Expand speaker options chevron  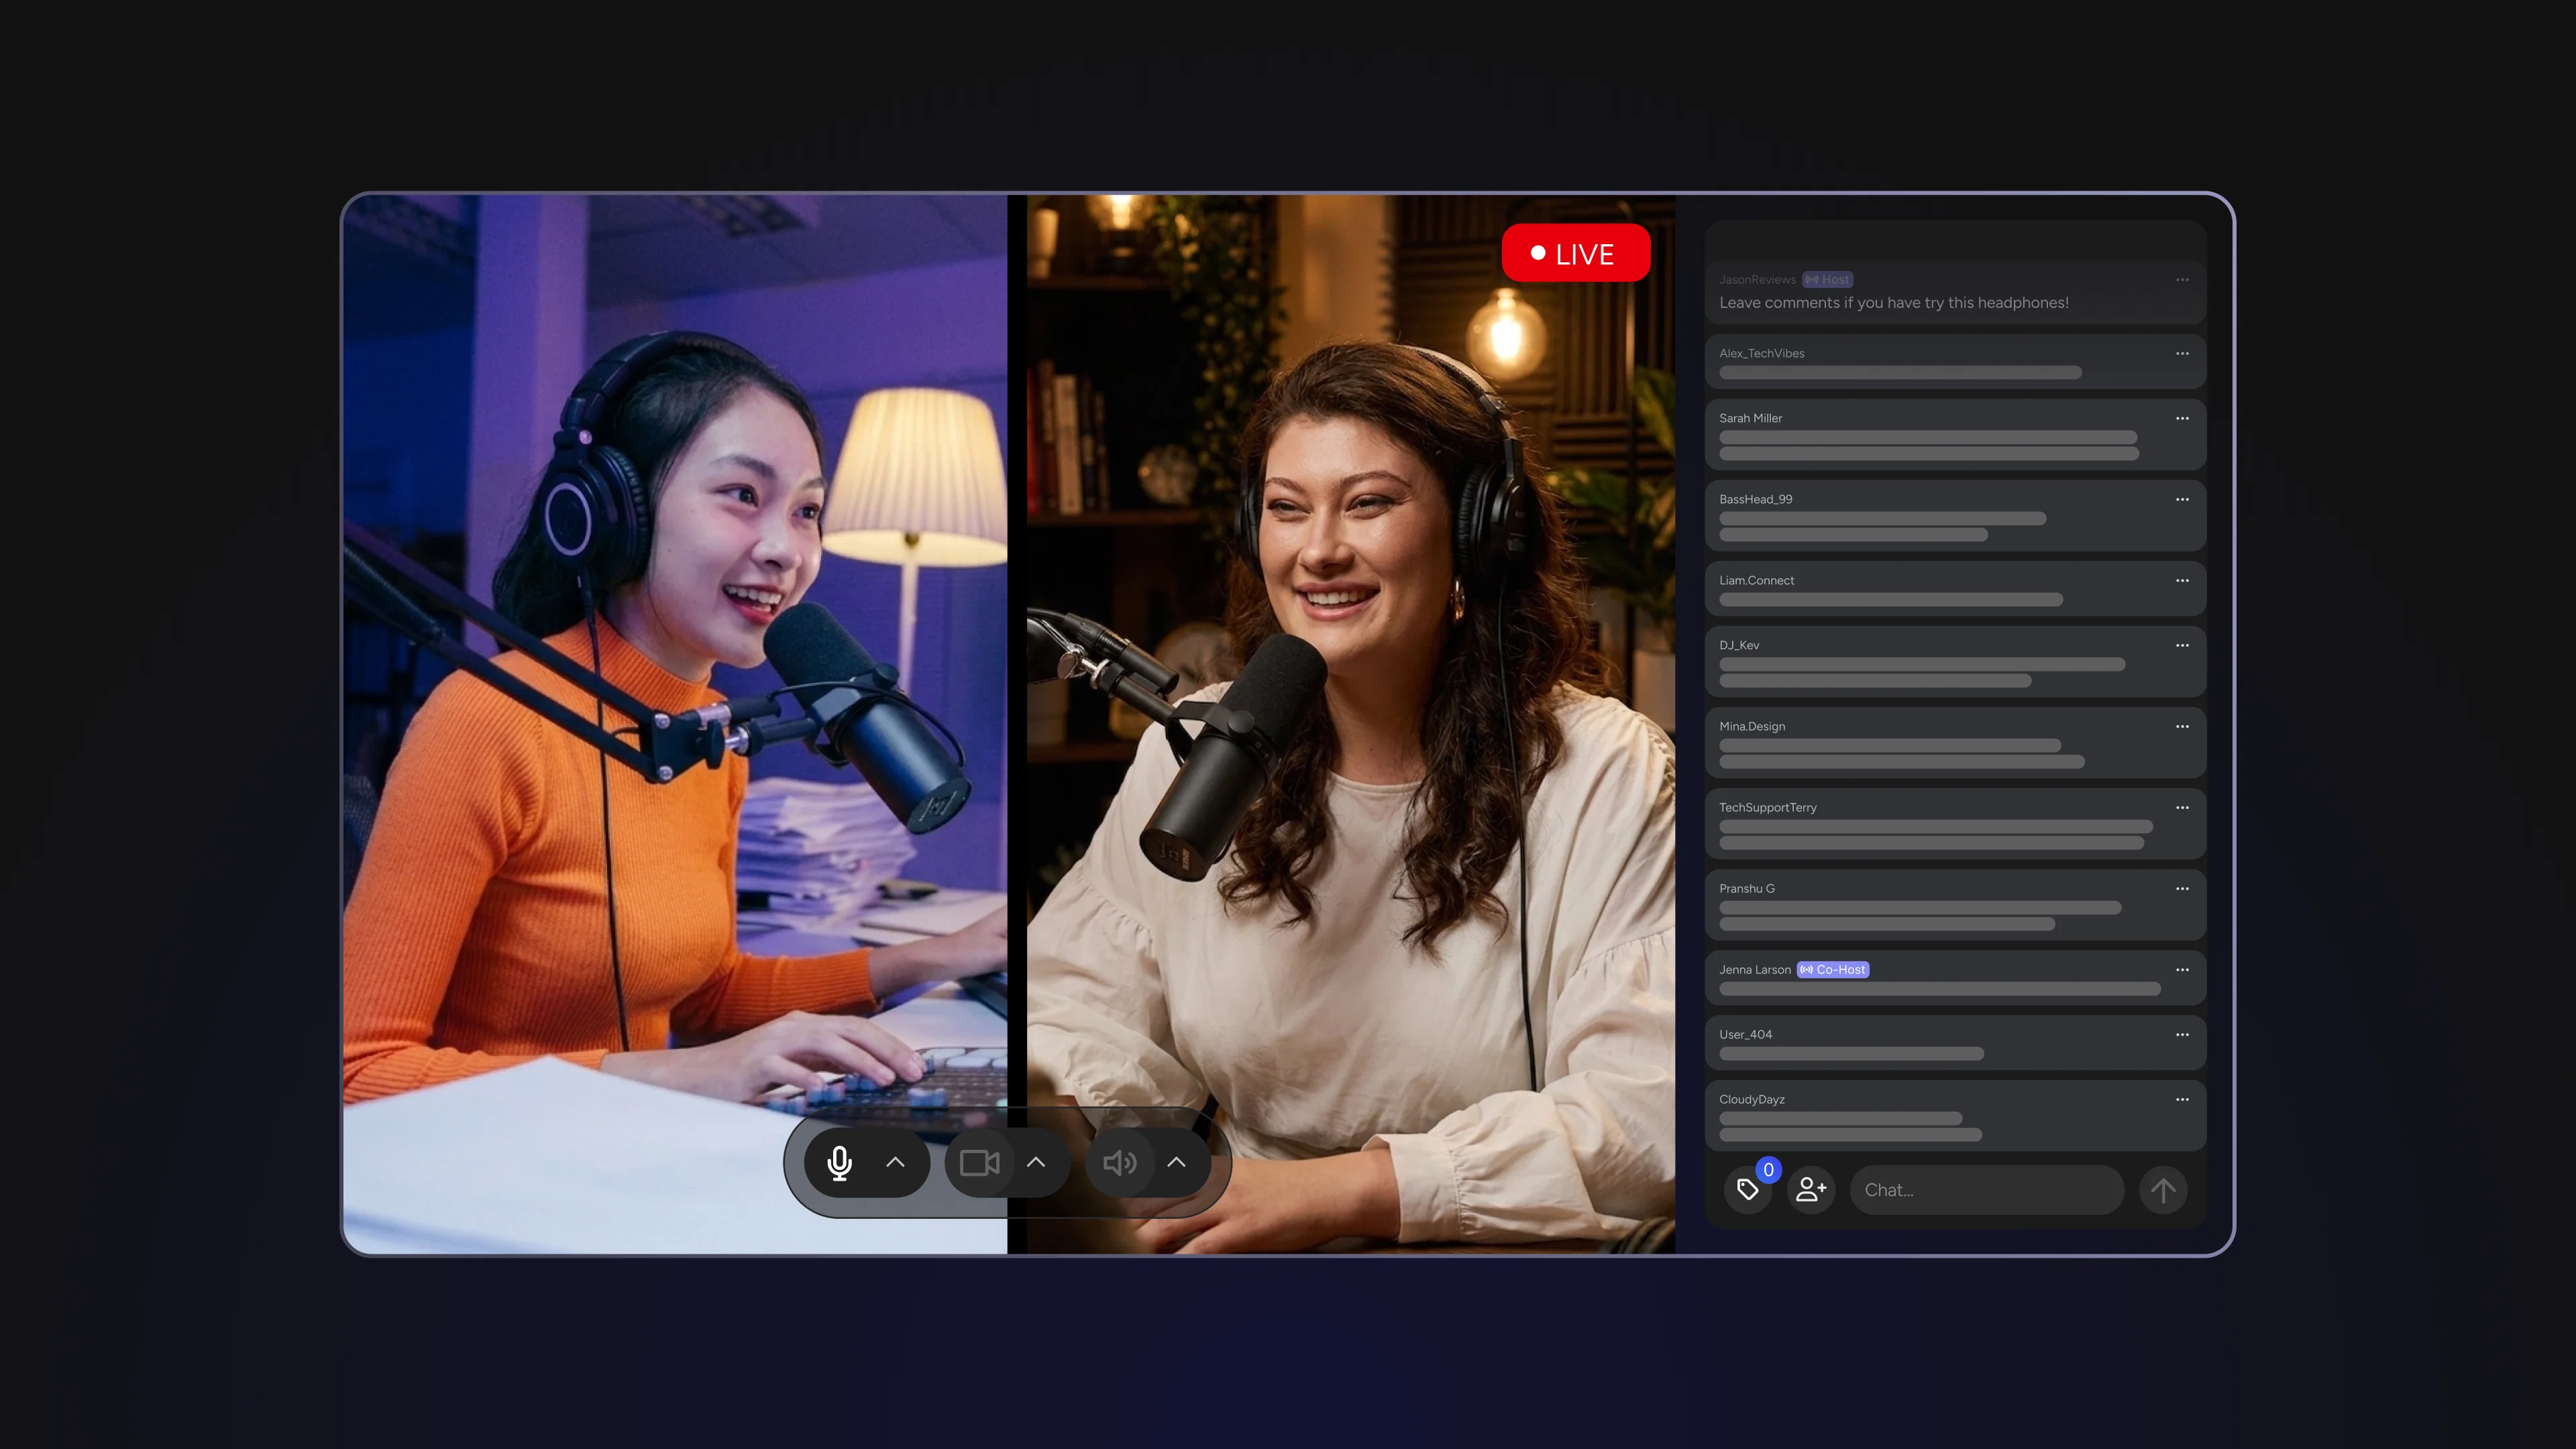point(1176,1162)
